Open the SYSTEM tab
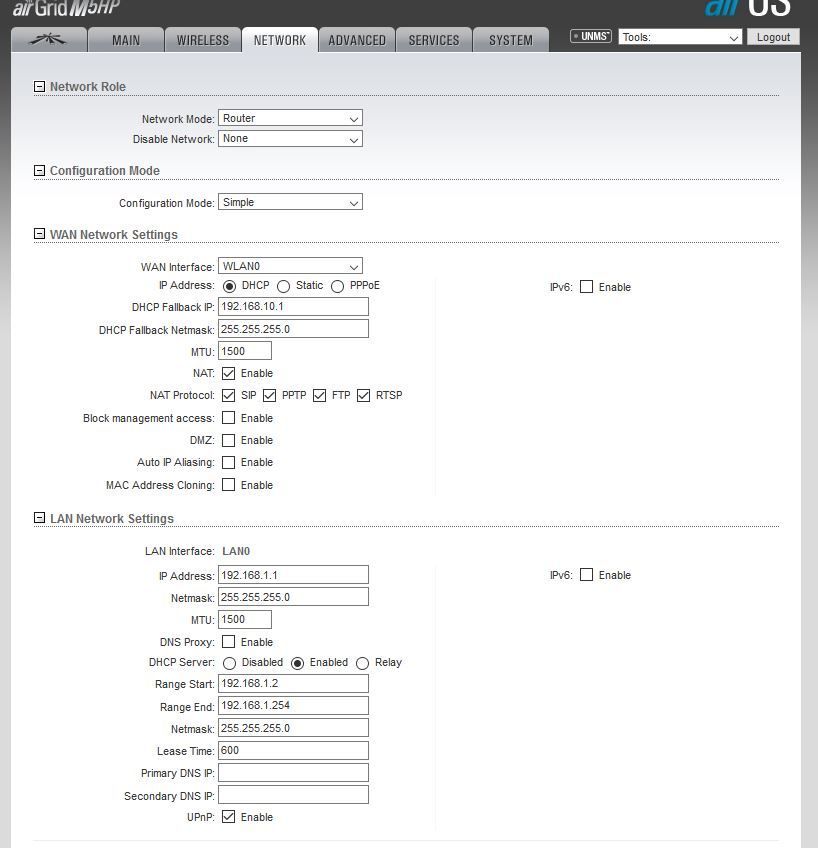The height and width of the screenshot is (848, 818). point(511,40)
